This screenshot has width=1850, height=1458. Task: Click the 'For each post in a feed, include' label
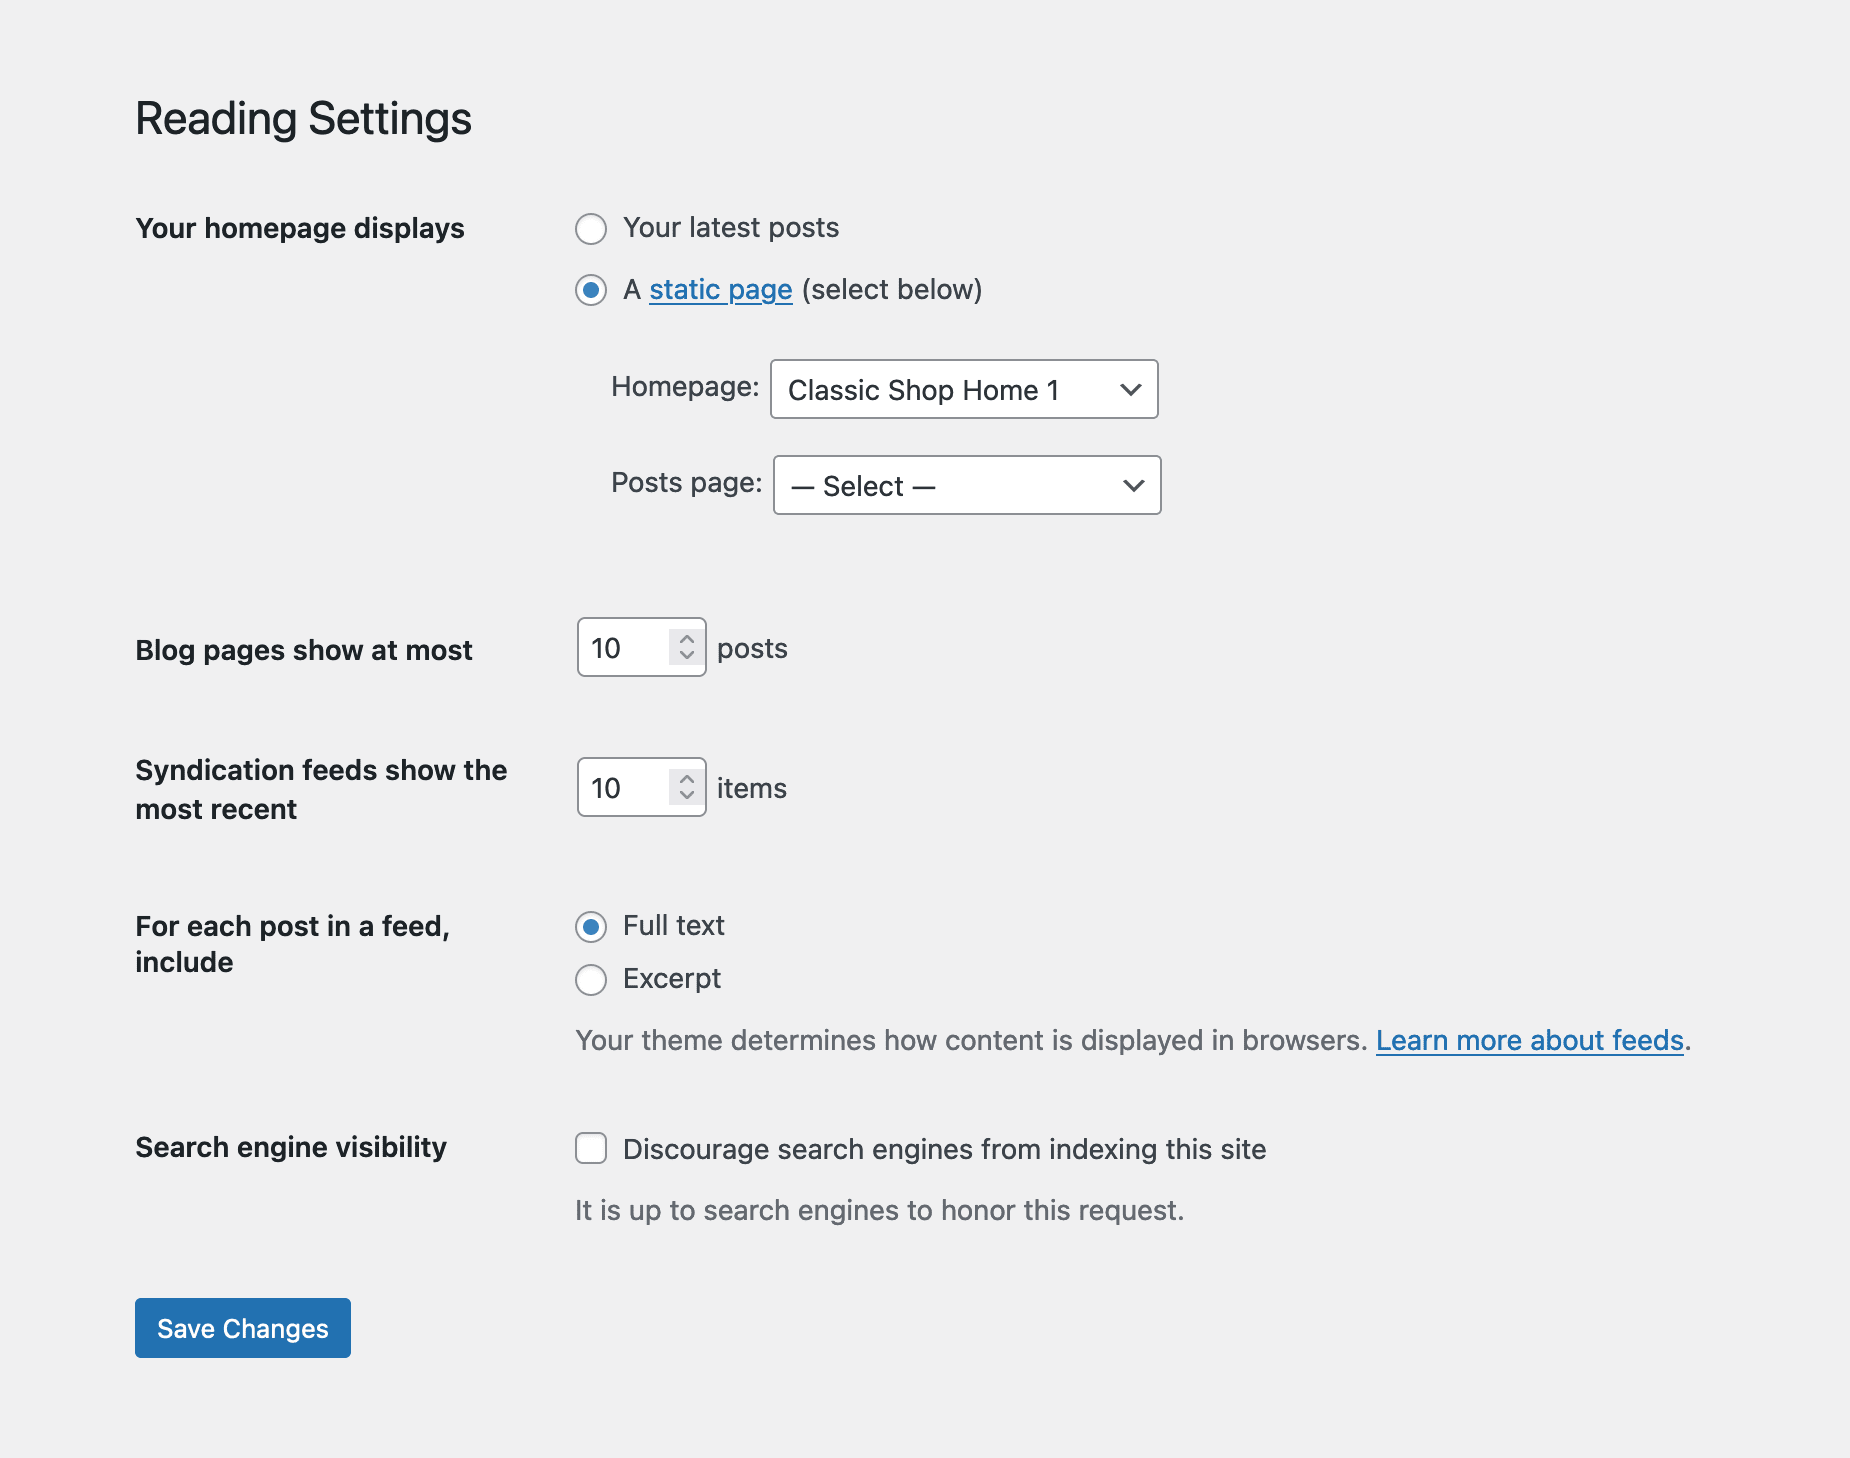(x=292, y=944)
